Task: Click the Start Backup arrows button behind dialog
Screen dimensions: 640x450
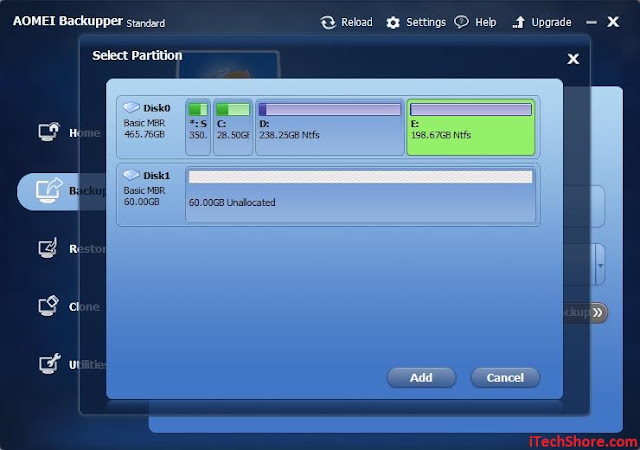Action: [598, 313]
